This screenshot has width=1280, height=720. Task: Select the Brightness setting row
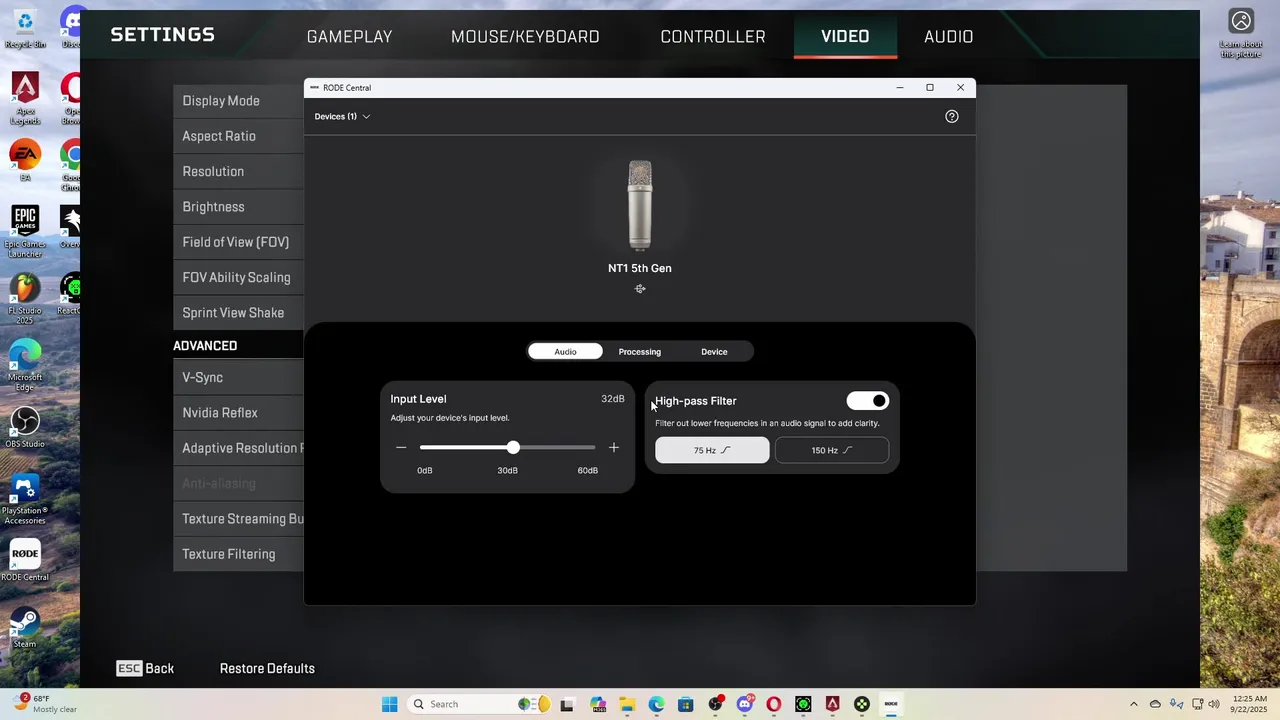pos(238,207)
